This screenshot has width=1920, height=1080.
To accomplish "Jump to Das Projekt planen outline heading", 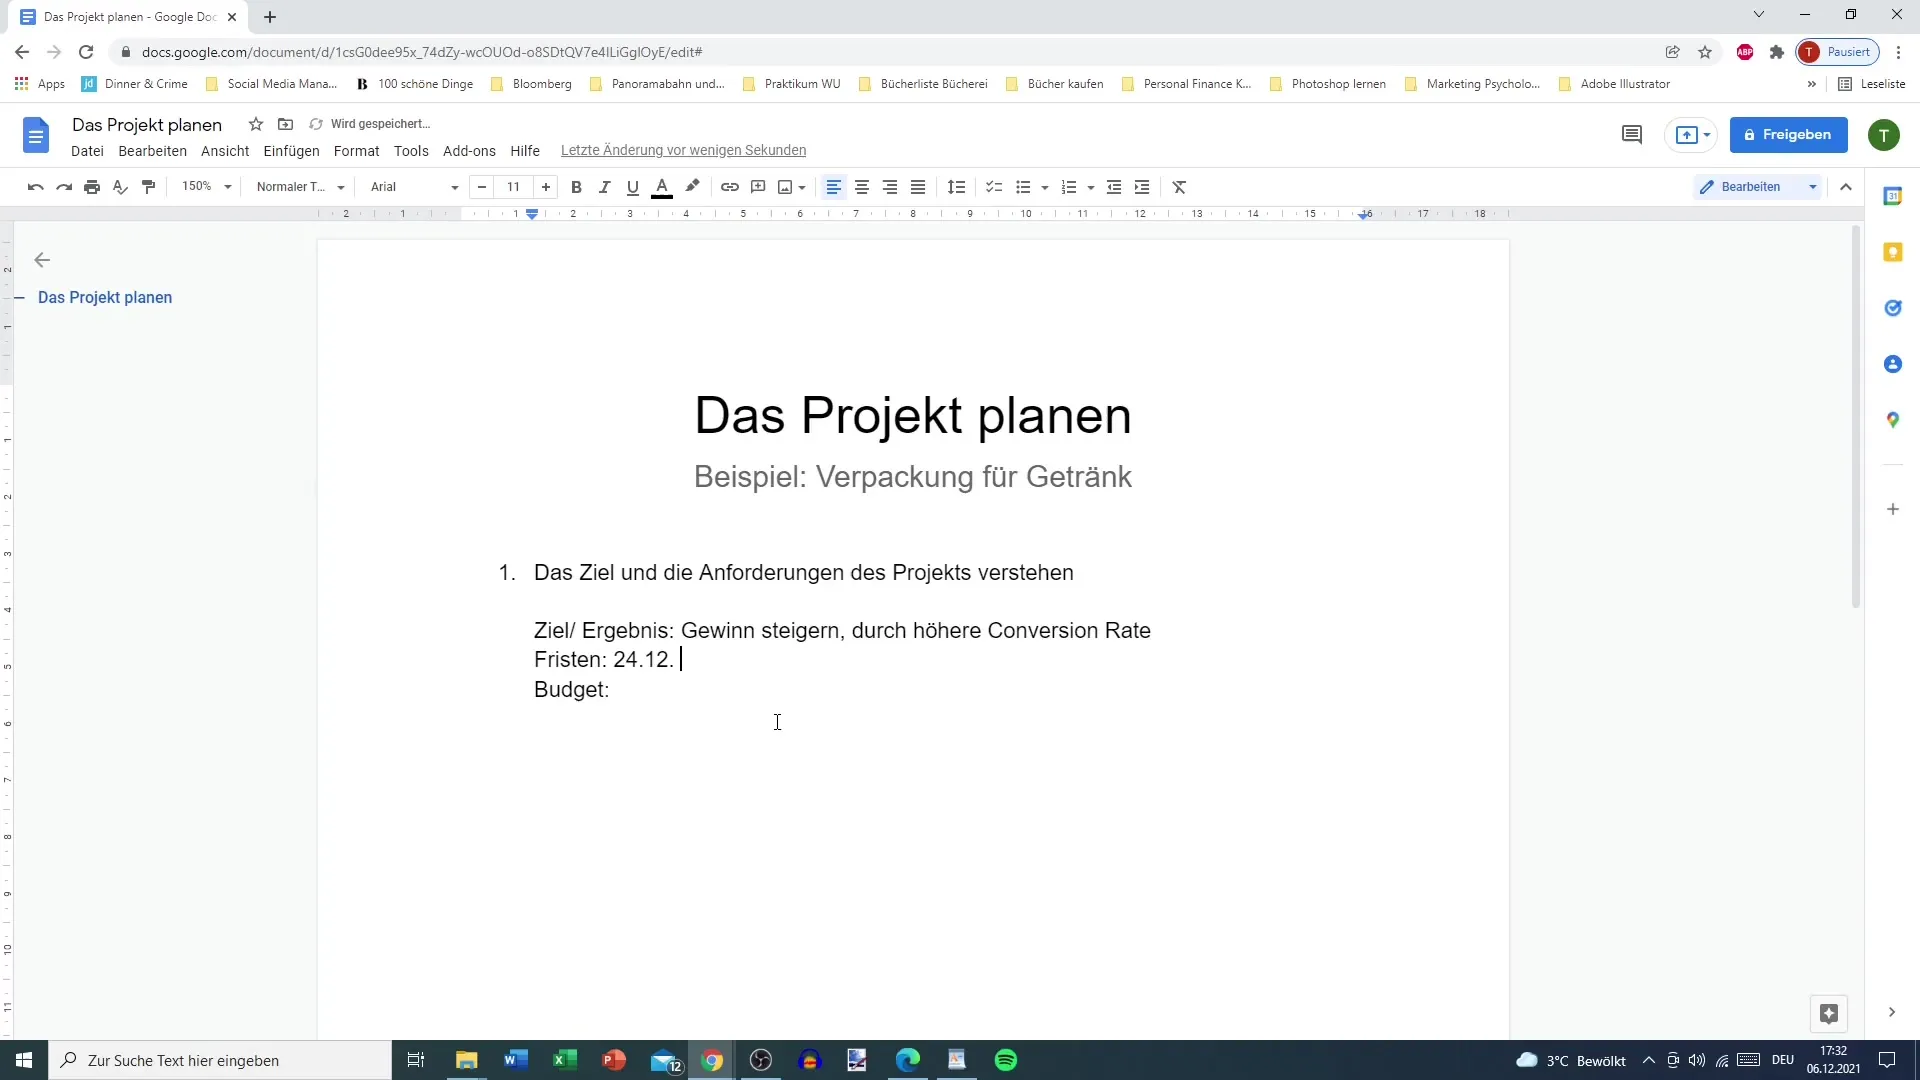I will [105, 297].
